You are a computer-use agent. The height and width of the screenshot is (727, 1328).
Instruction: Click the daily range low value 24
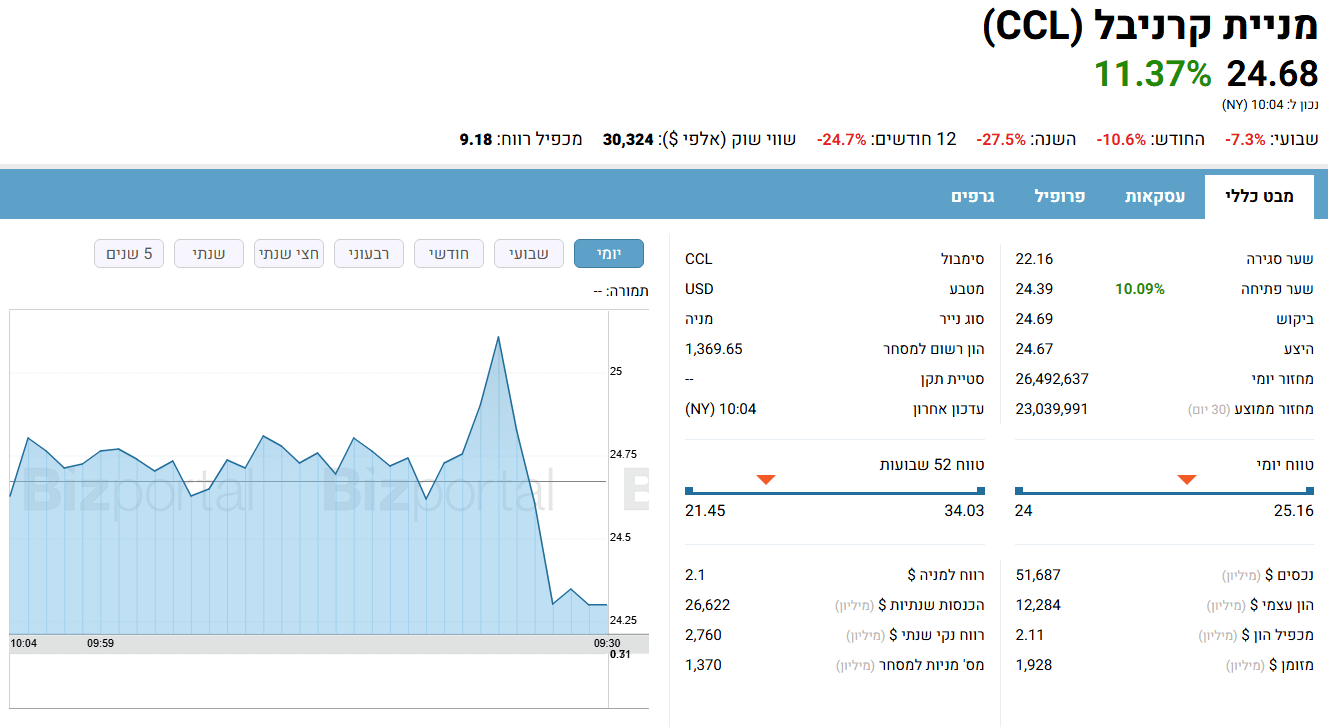[x=1024, y=511]
